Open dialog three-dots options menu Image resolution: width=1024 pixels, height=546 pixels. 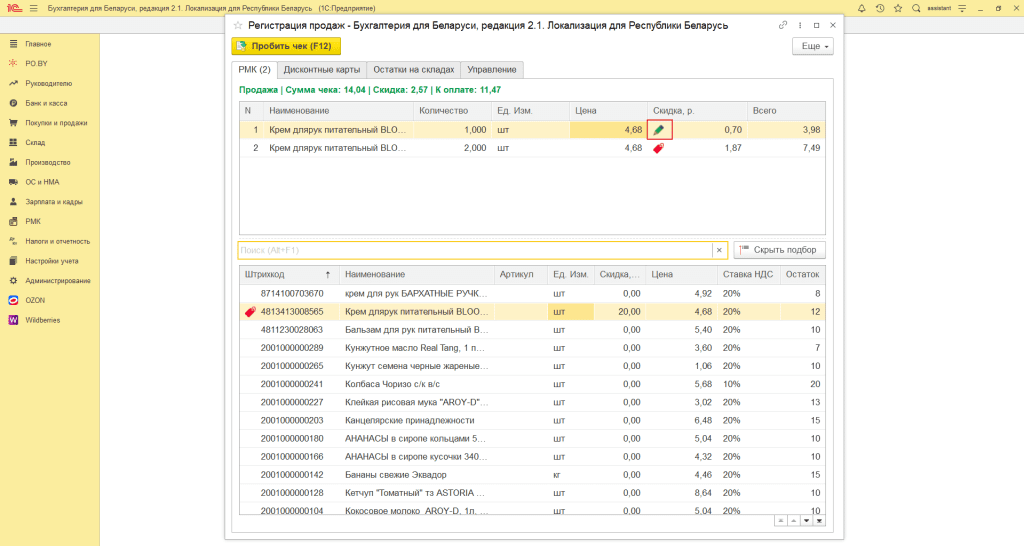click(x=800, y=25)
